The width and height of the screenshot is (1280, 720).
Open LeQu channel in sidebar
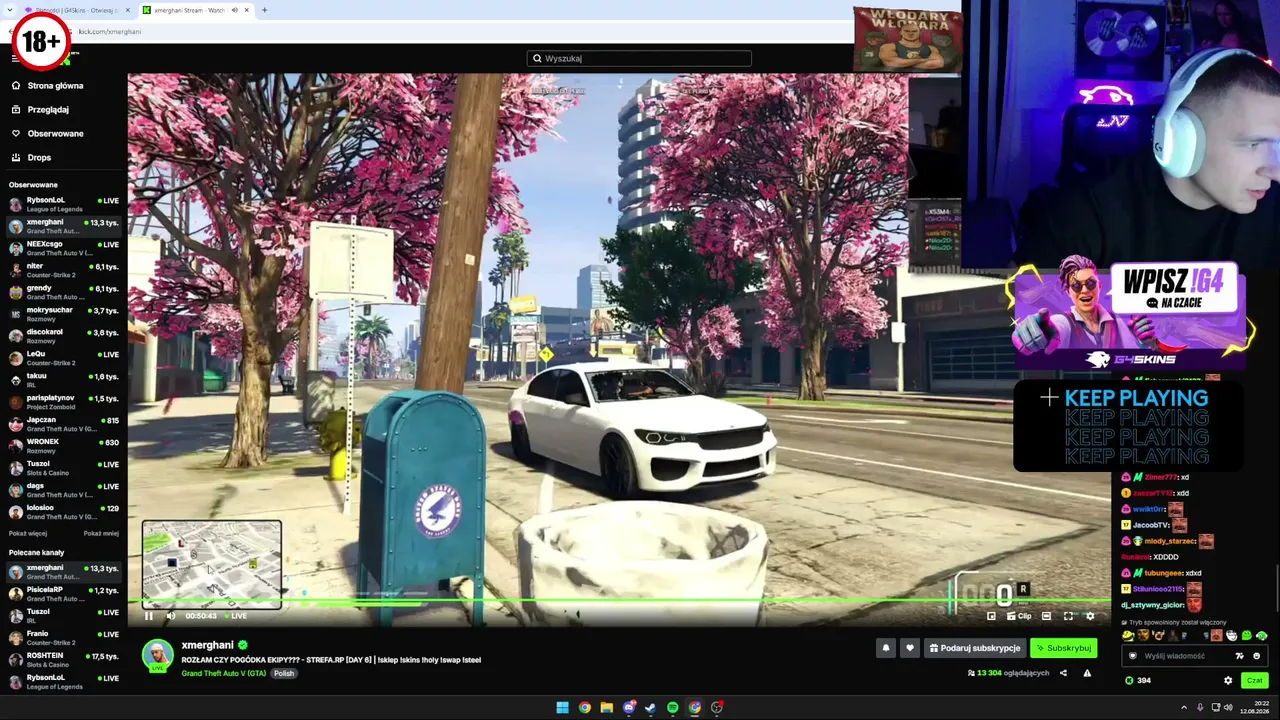(x=64, y=358)
